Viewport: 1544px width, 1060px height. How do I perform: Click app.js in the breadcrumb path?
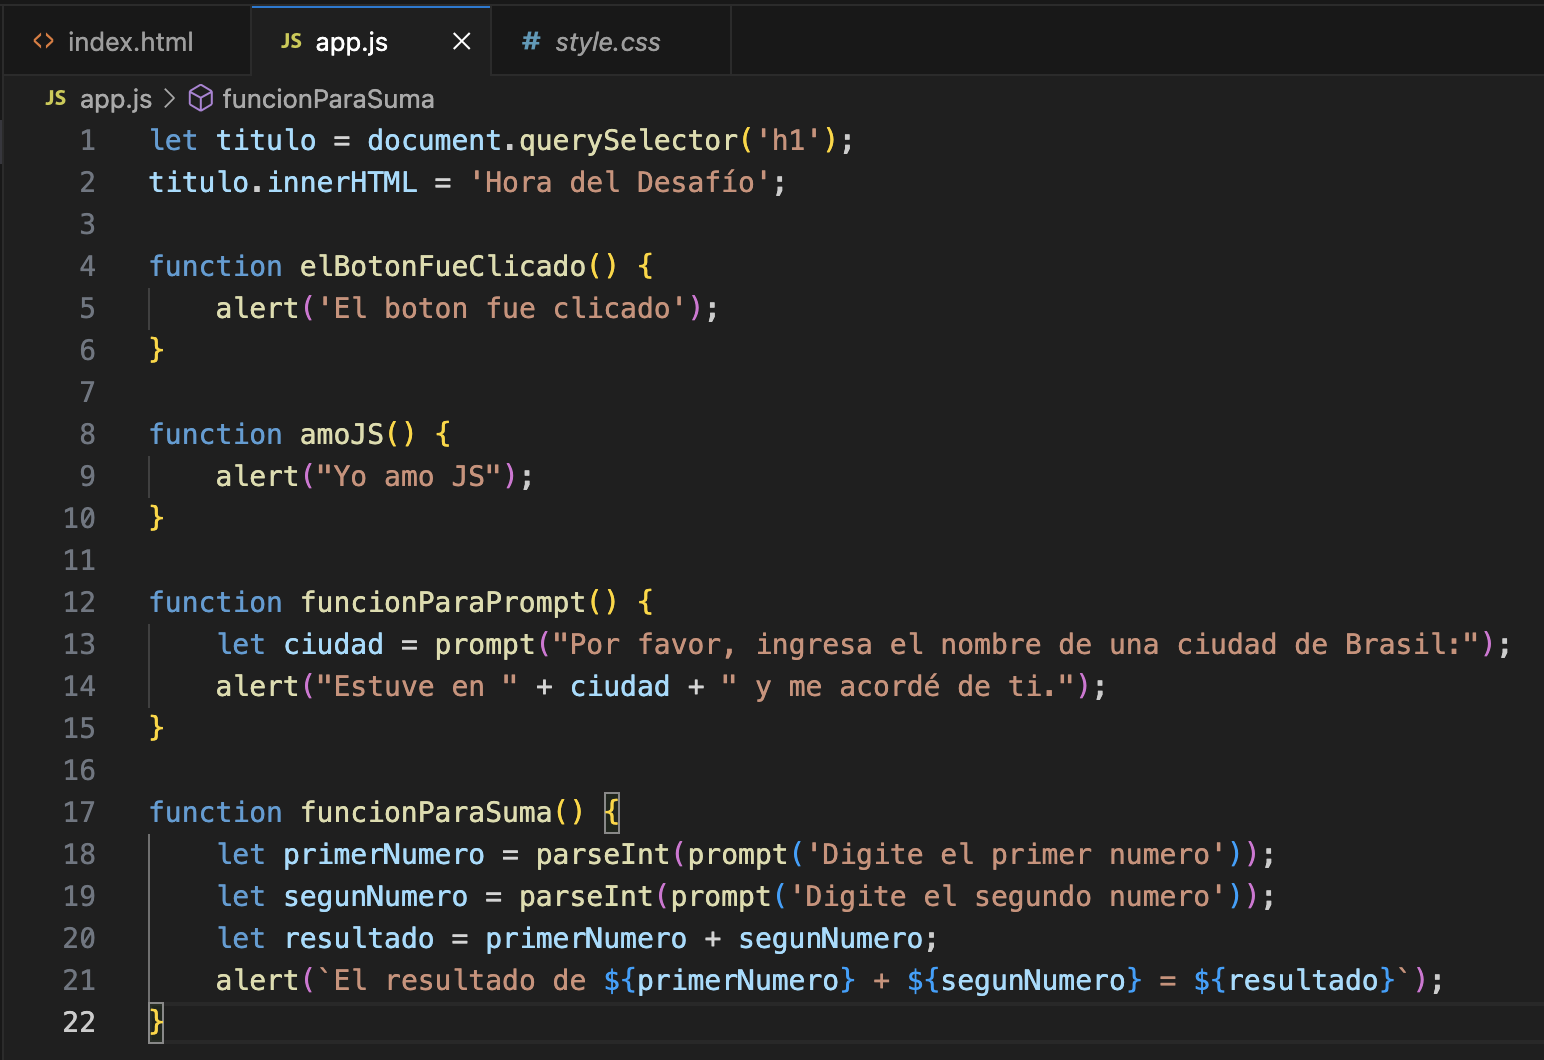point(116,99)
